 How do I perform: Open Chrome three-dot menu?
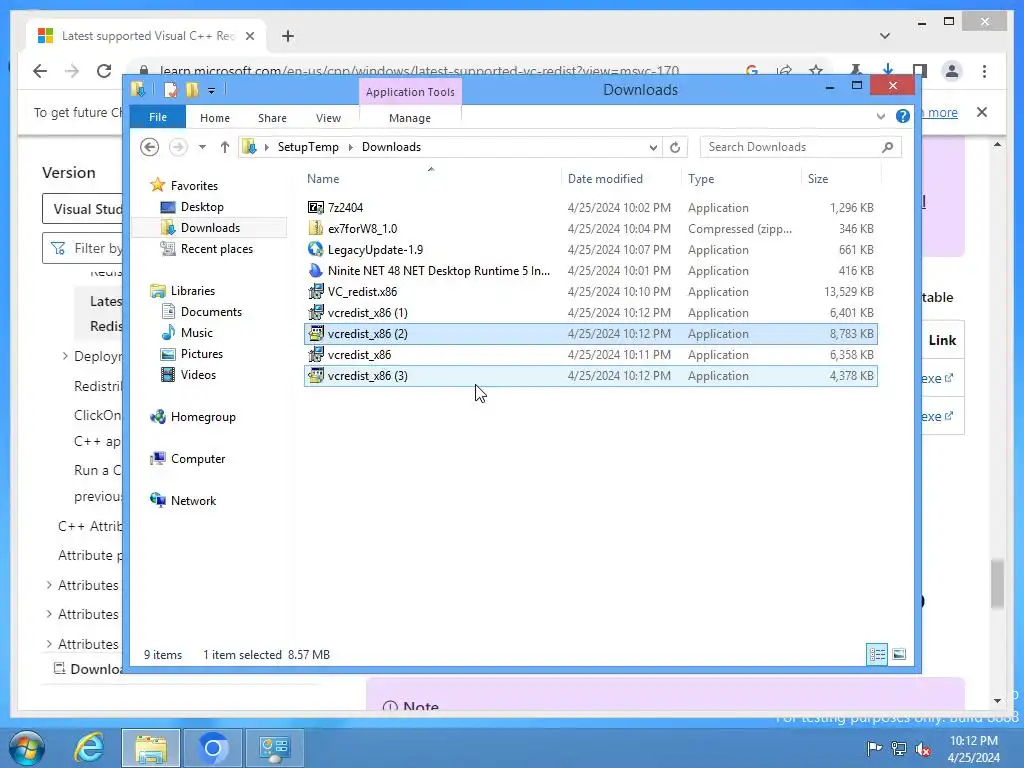(x=984, y=71)
